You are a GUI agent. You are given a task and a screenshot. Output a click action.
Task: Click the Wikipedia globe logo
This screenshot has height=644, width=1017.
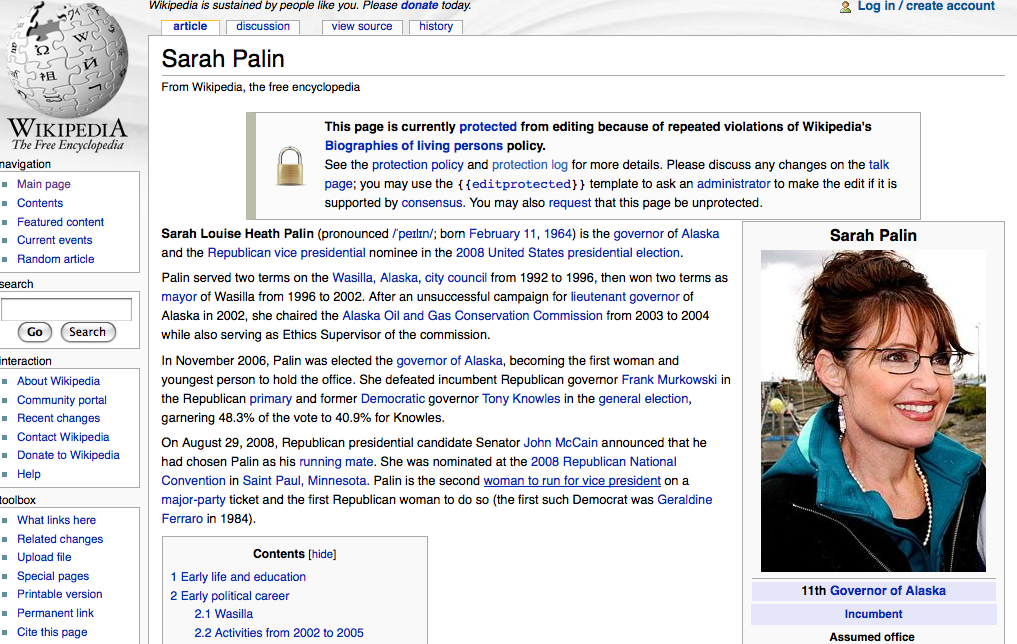pos(67,60)
